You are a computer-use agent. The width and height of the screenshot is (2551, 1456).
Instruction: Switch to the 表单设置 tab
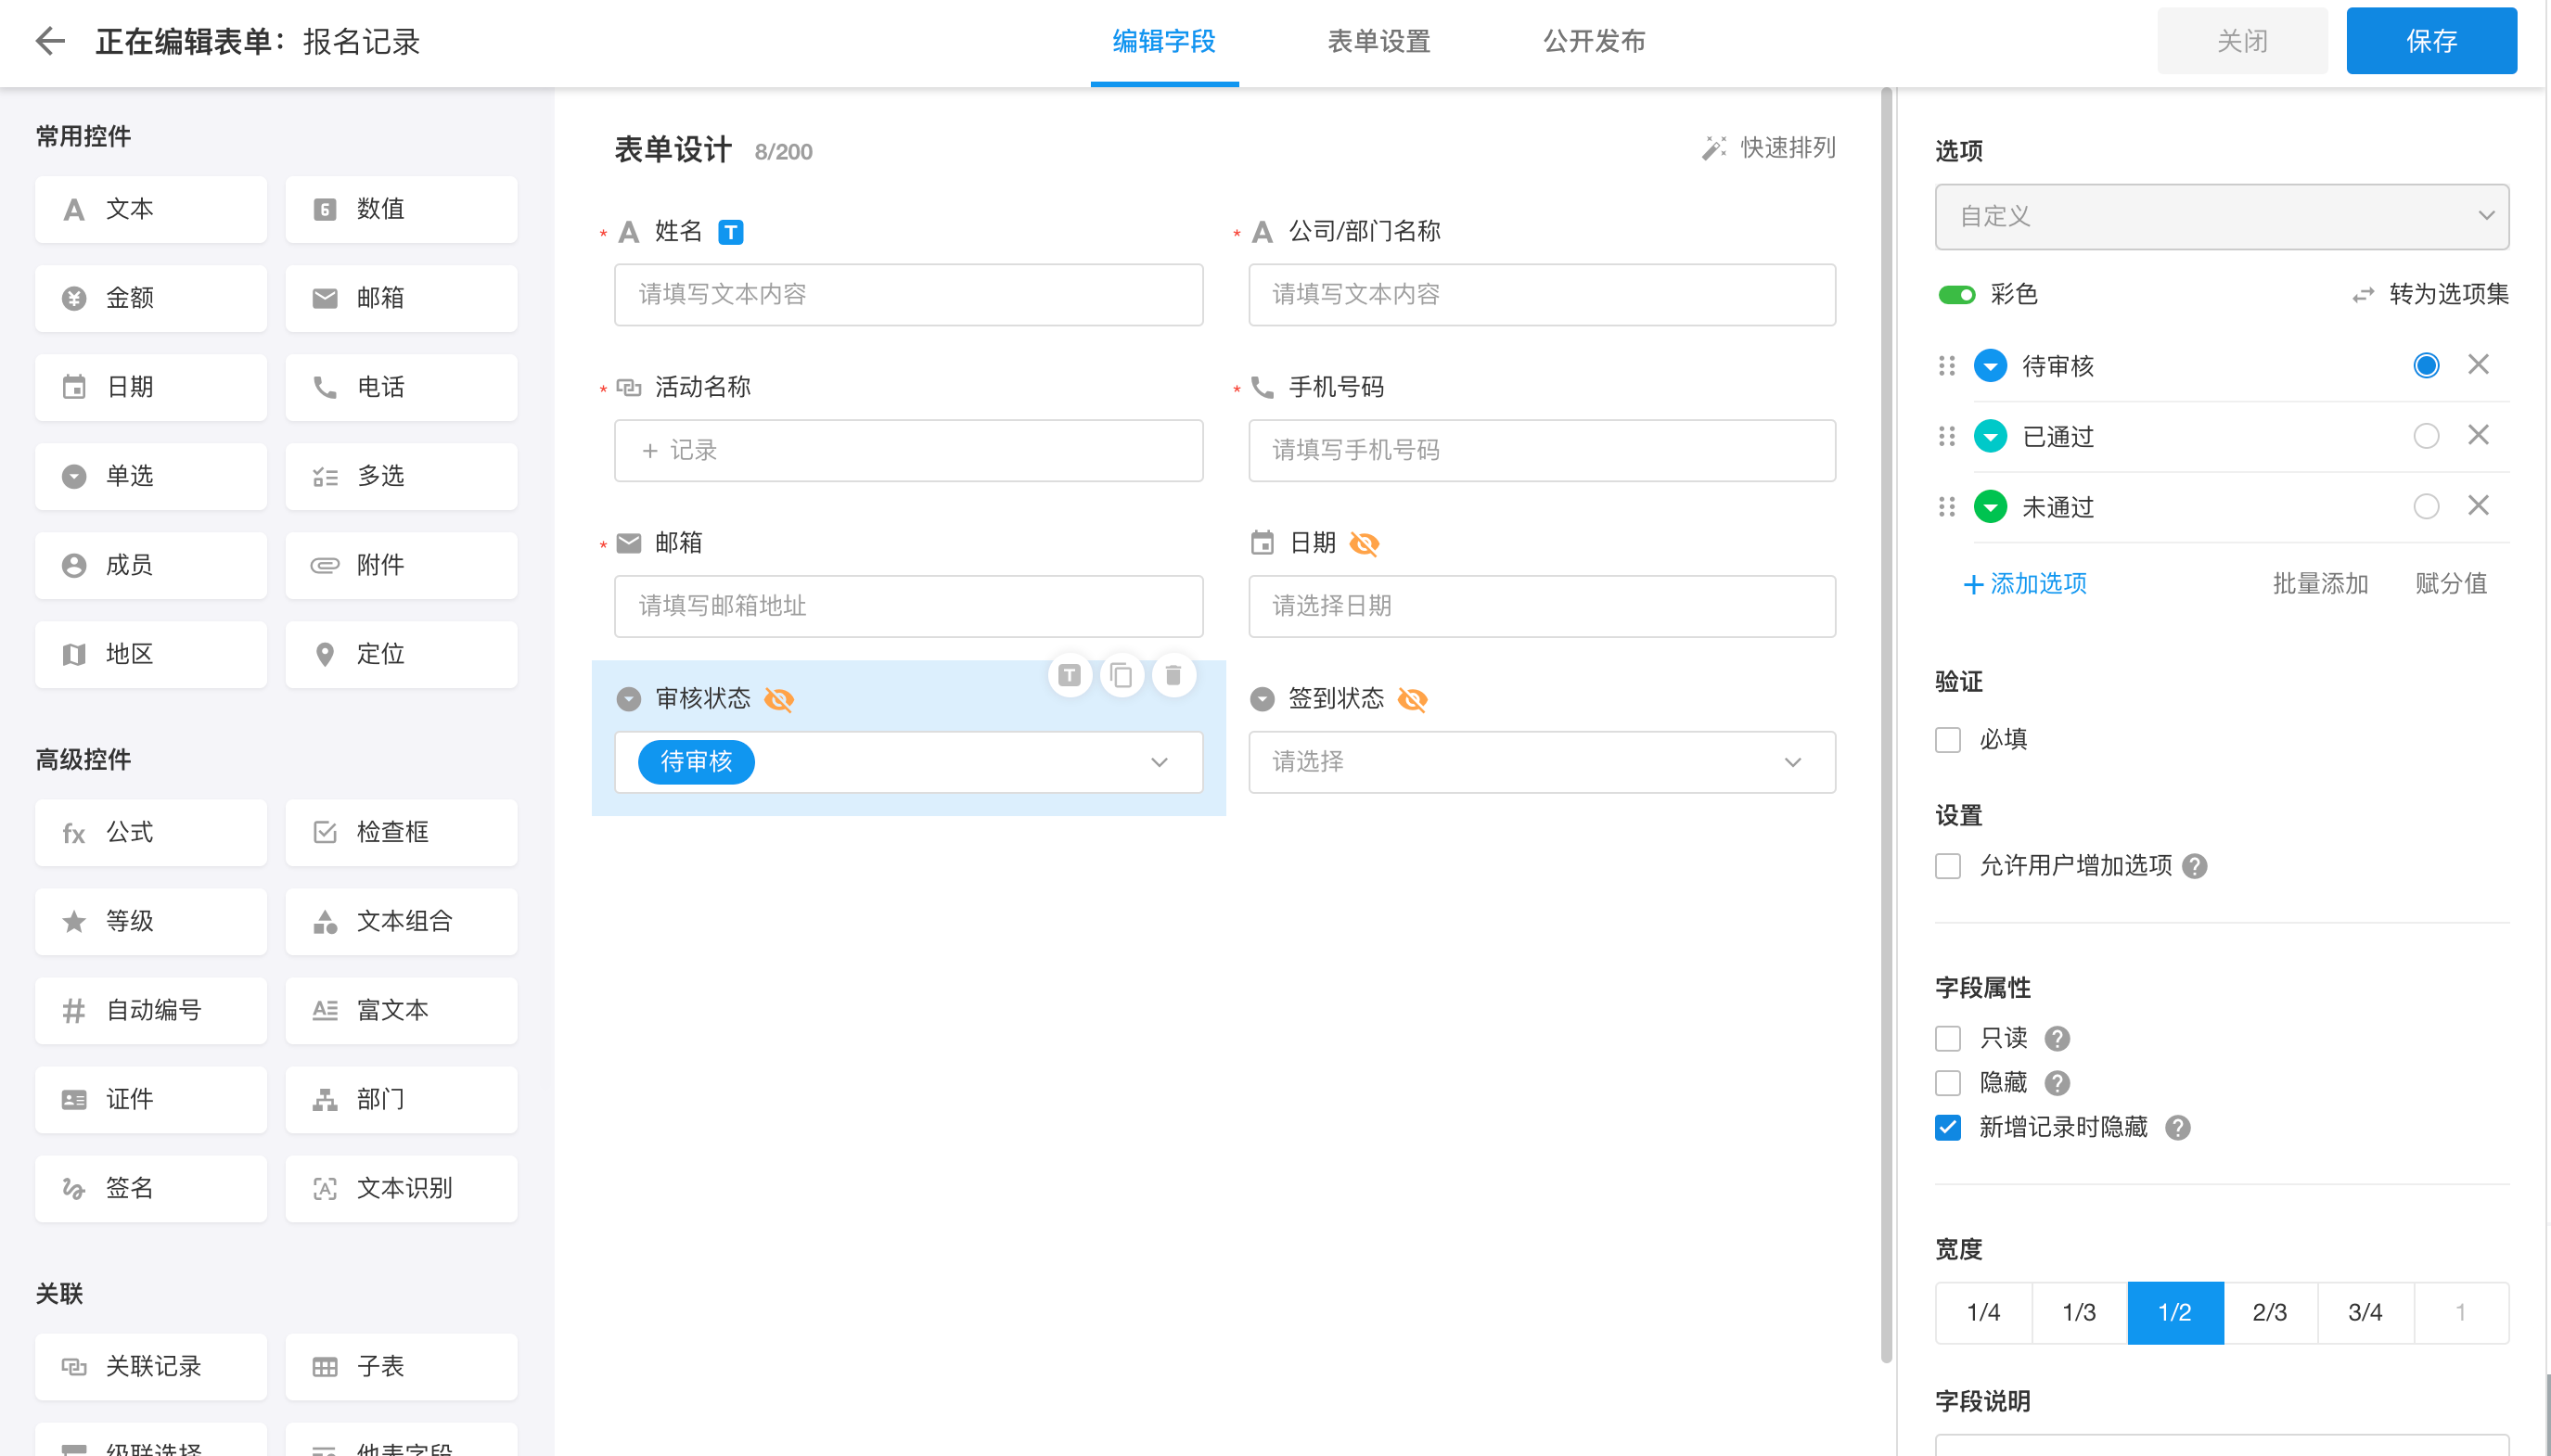1378,41
